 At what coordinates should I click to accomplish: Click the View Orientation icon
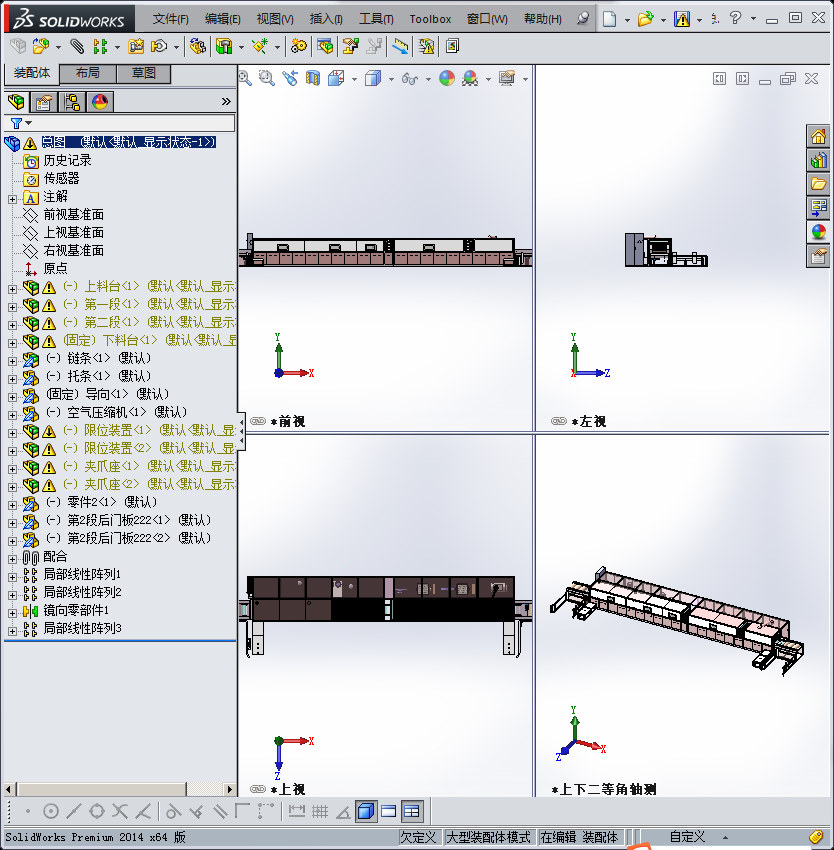pyautogui.click(x=336, y=79)
